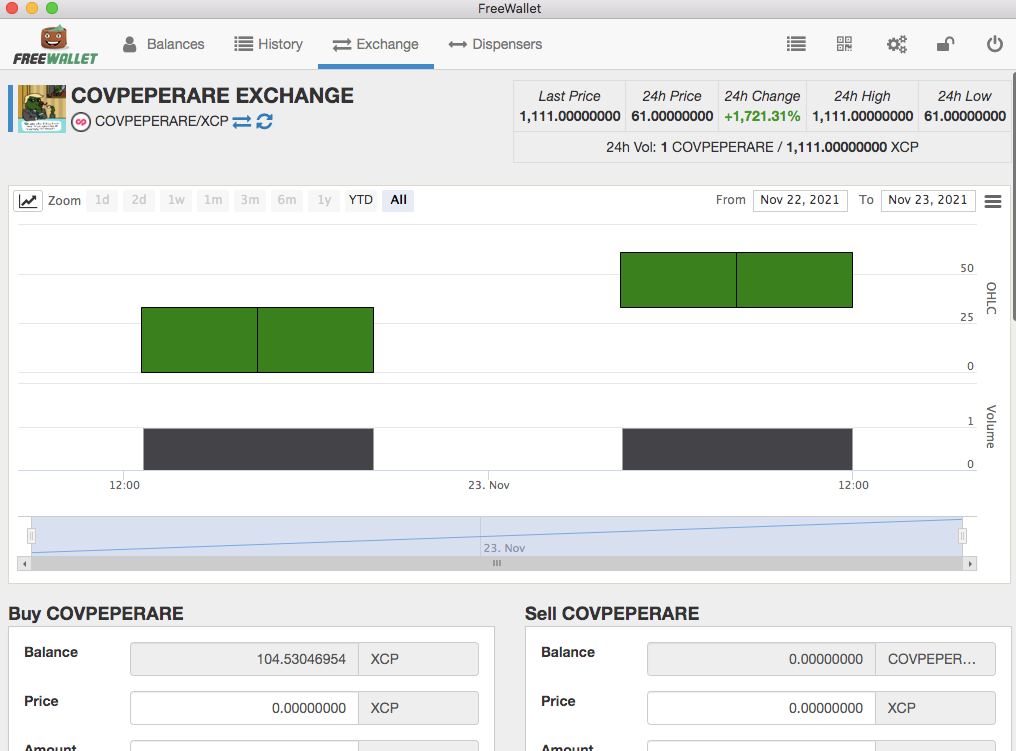Click the scrollbar right arrow under the chart

coord(970,564)
